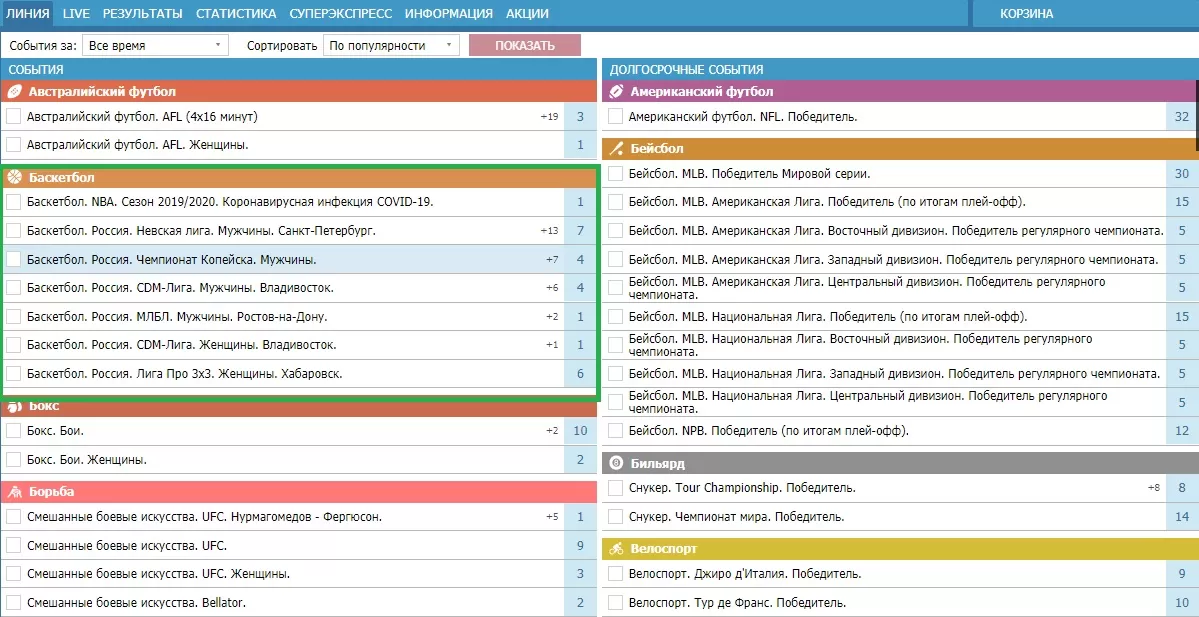Click the Australian football icon in header
Screen dimensions: 1199x617
pos(14,91)
